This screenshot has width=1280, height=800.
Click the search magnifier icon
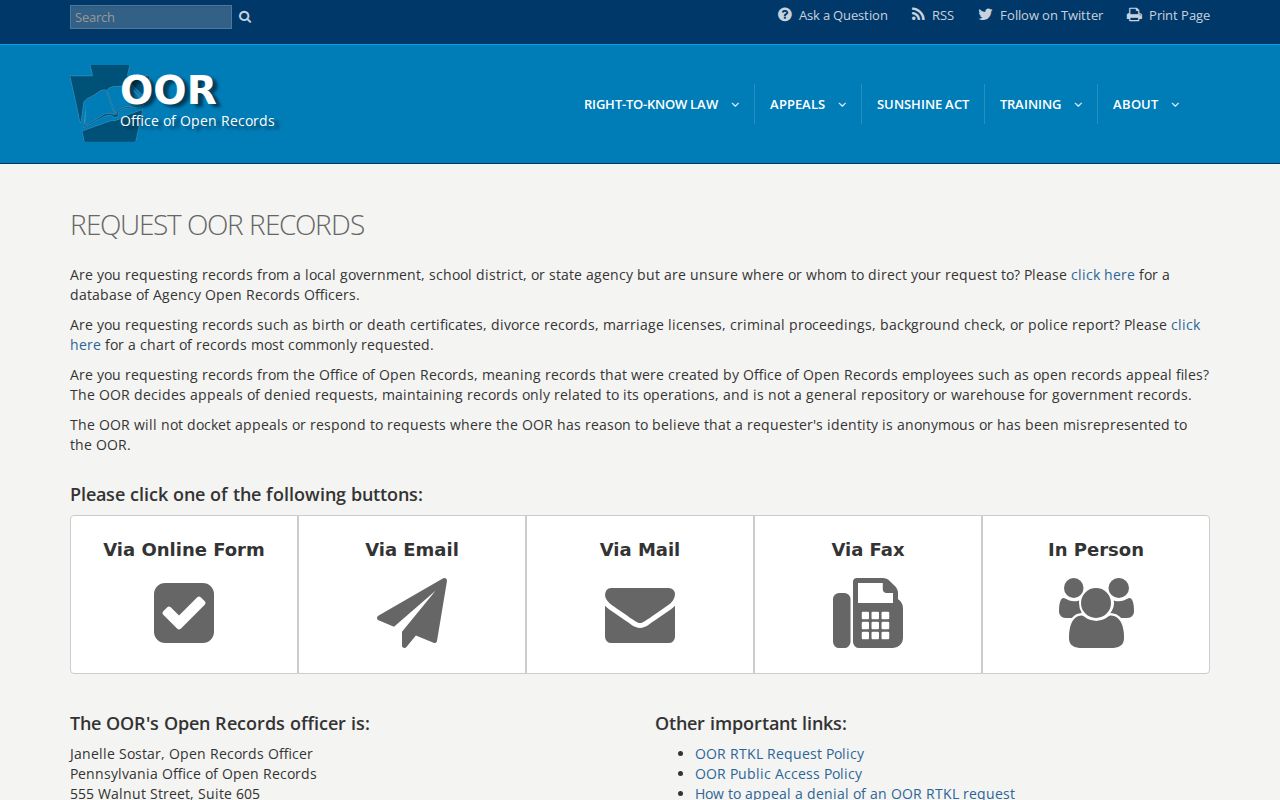point(245,17)
